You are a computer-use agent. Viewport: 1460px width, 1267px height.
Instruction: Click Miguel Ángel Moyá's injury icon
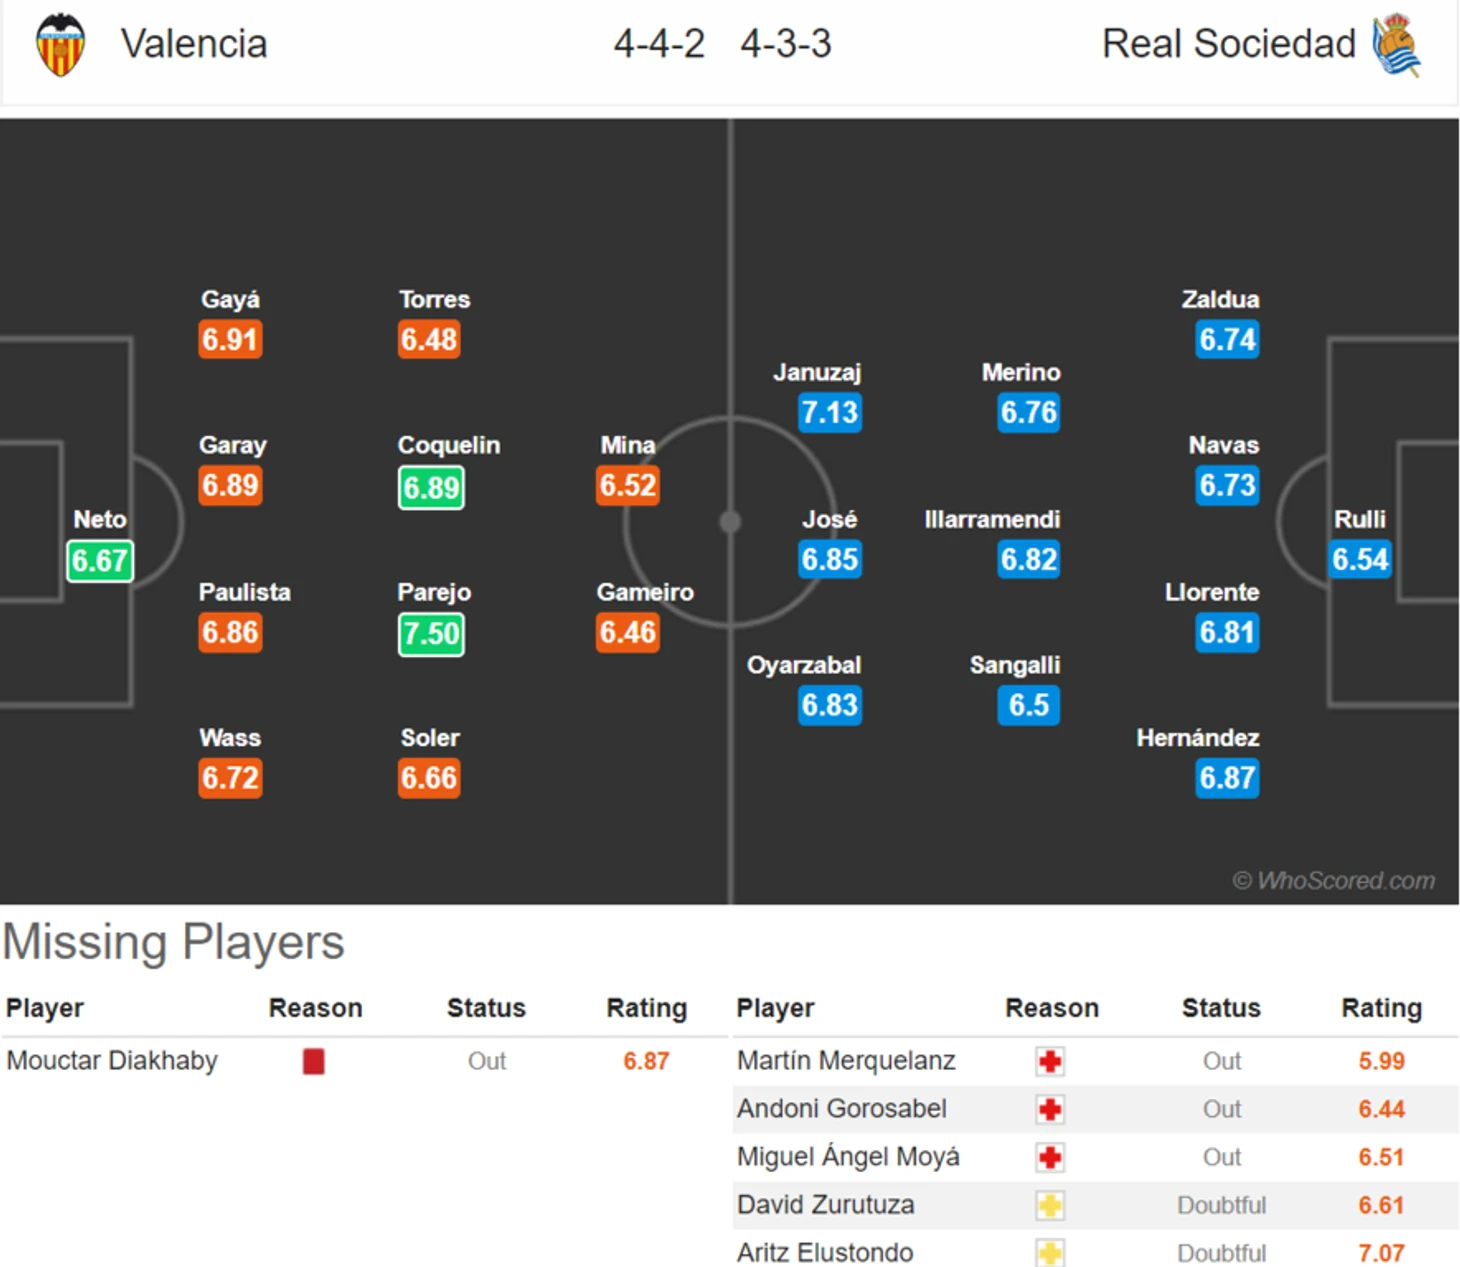1050,1157
